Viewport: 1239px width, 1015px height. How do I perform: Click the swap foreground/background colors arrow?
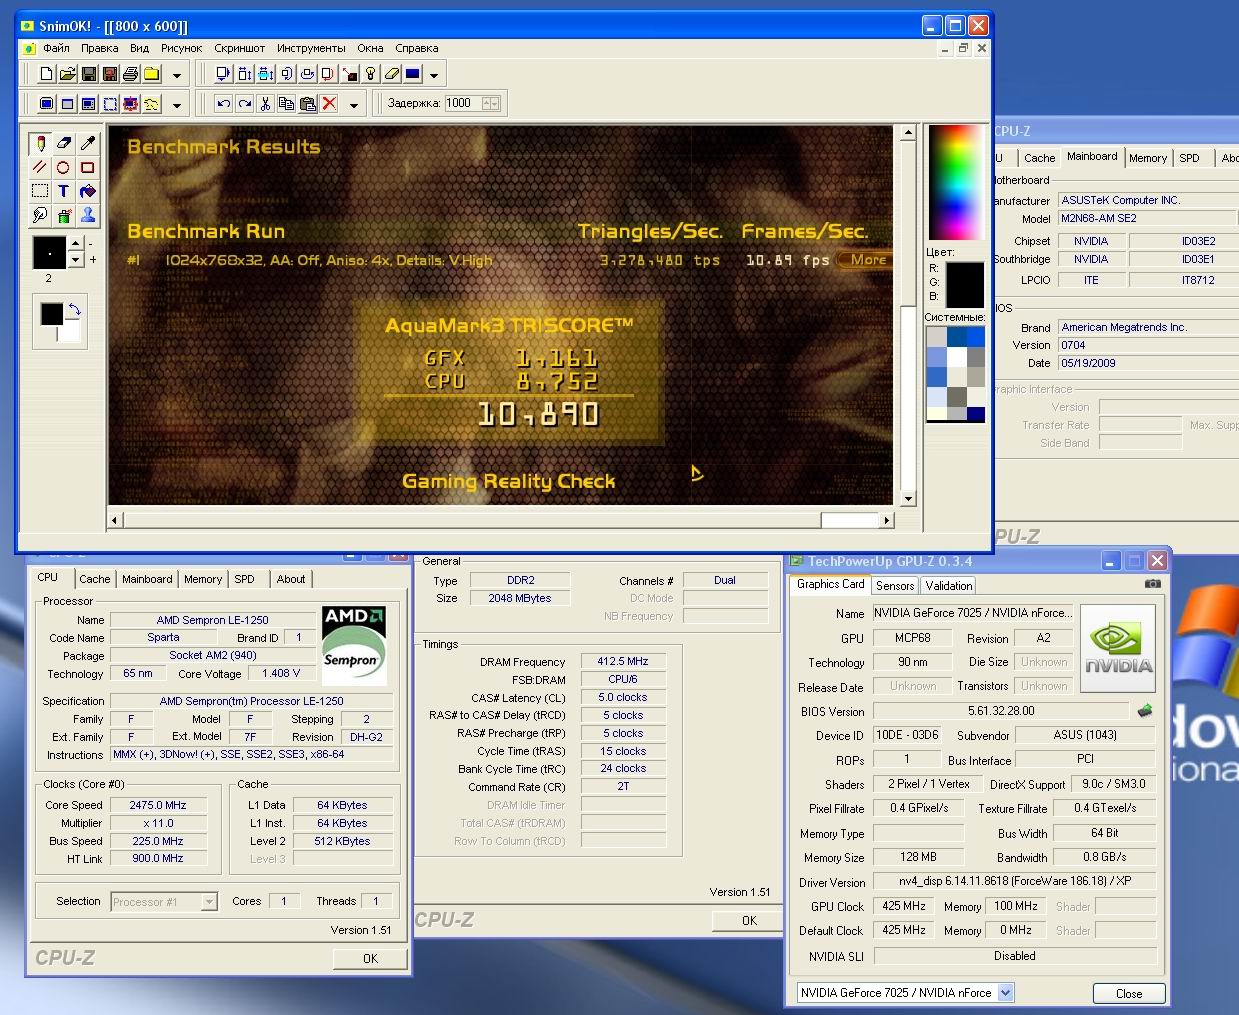pos(73,310)
